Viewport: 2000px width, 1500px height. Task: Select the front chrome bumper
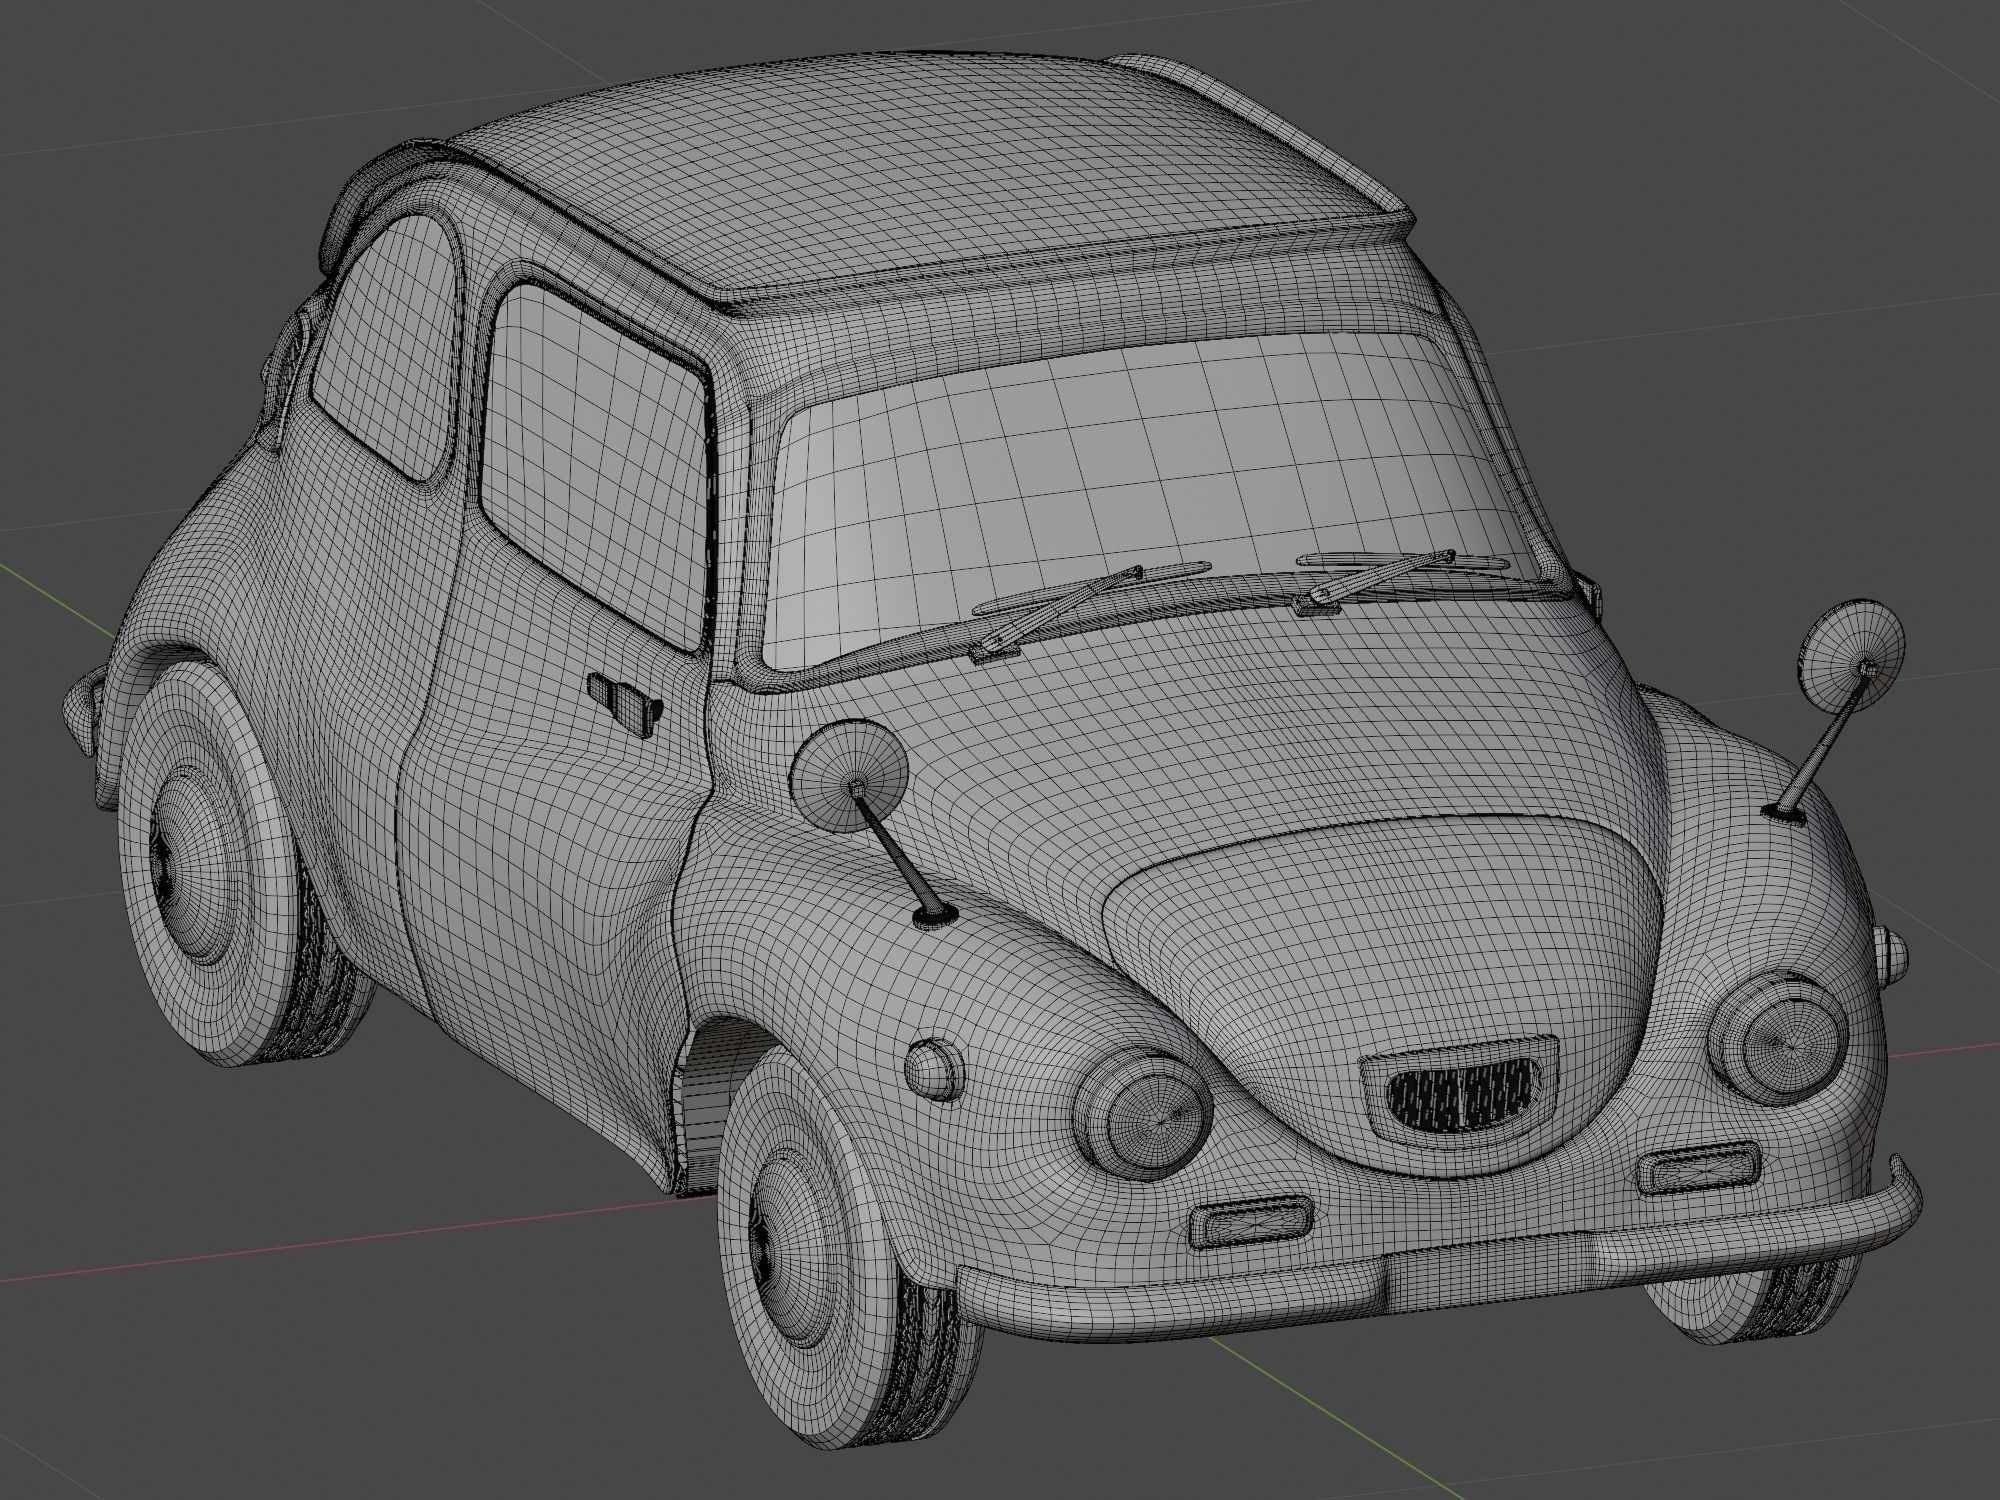point(1440,1260)
